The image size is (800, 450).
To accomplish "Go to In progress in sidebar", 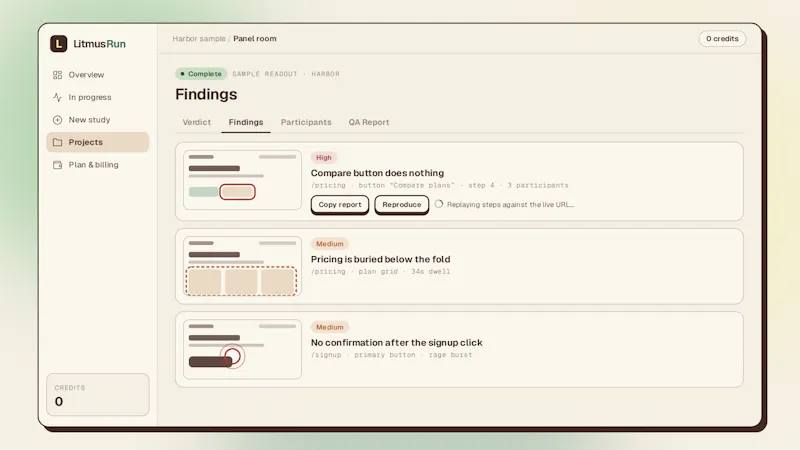I will pyautogui.click(x=97, y=97).
